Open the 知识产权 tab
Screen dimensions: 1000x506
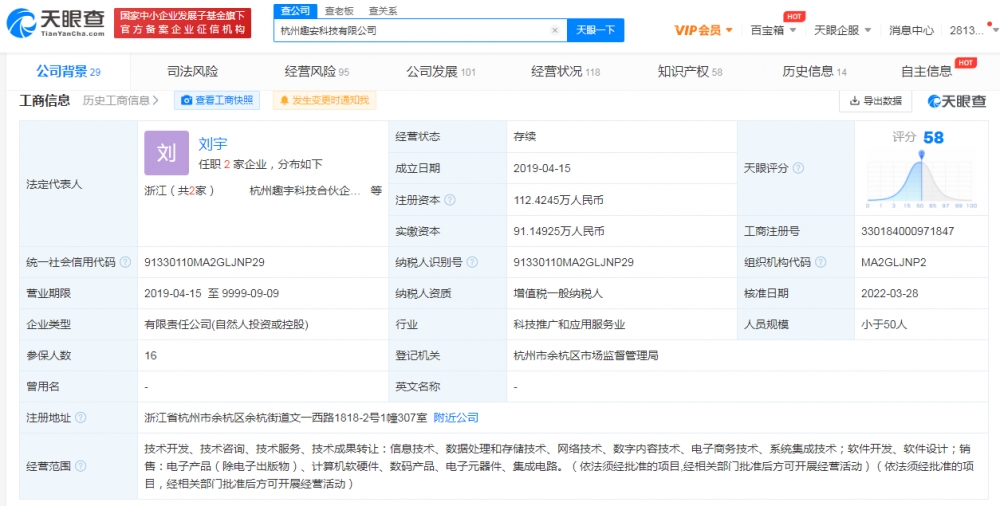click(689, 72)
